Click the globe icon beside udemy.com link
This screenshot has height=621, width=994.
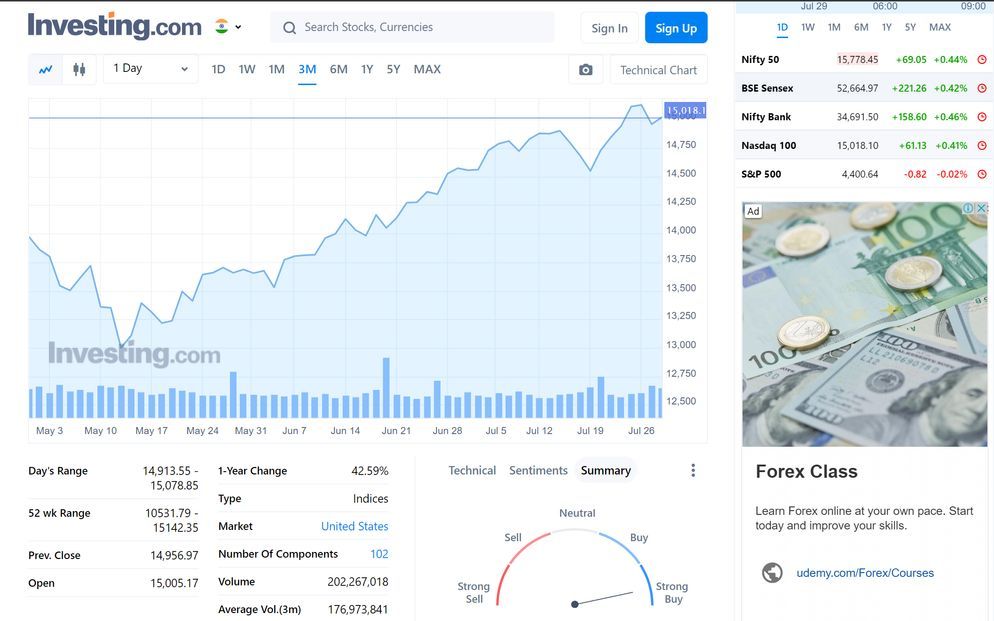click(x=772, y=573)
